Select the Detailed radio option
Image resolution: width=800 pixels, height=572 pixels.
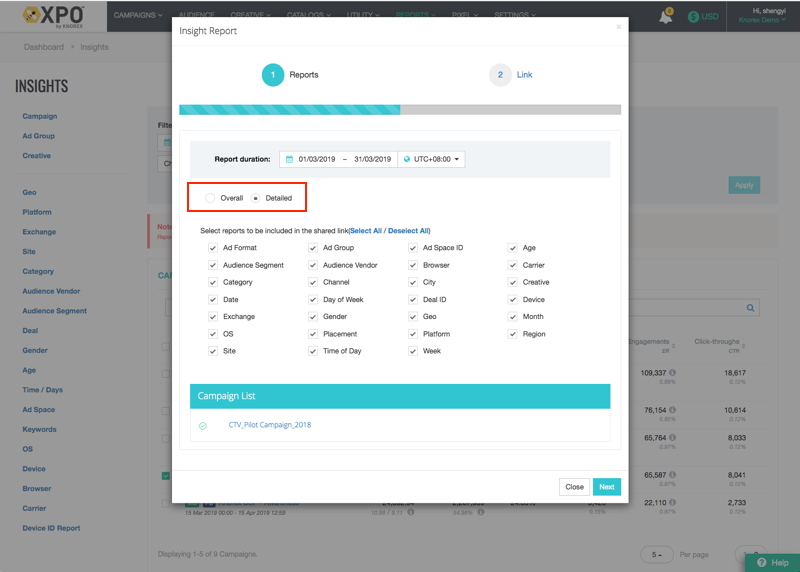point(256,198)
